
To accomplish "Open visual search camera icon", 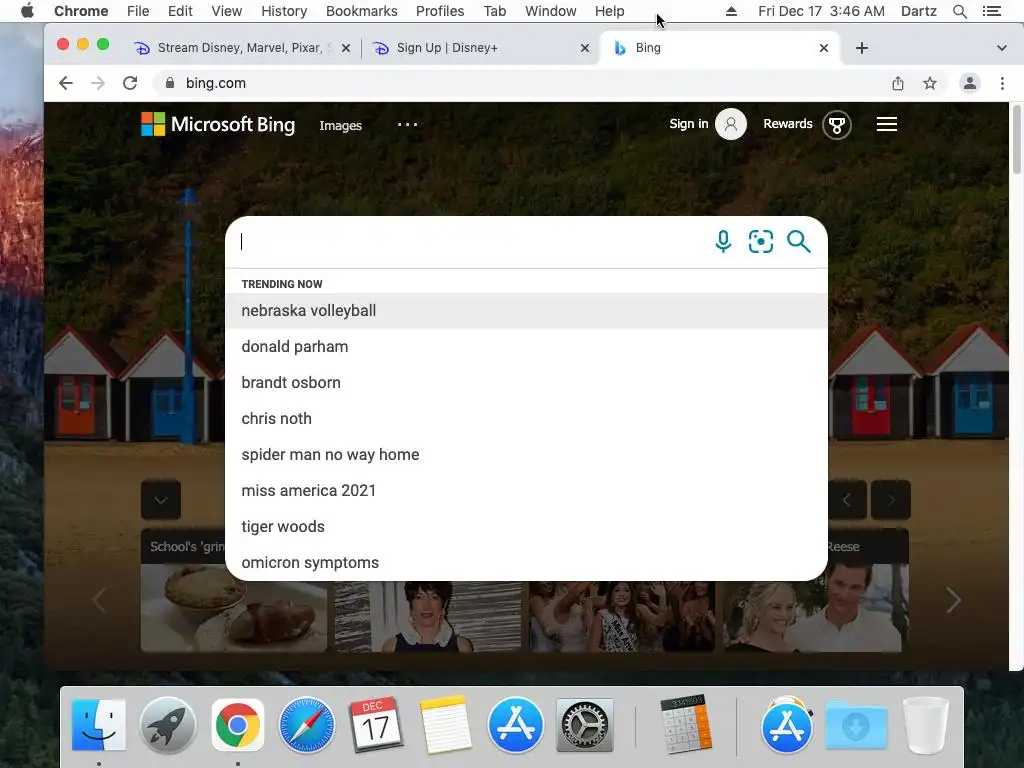I will click(761, 242).
